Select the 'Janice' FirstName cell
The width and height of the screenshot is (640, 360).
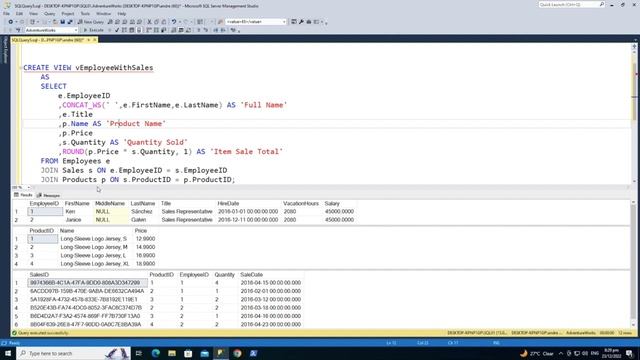pyautogui.click(x=78, y=220)
